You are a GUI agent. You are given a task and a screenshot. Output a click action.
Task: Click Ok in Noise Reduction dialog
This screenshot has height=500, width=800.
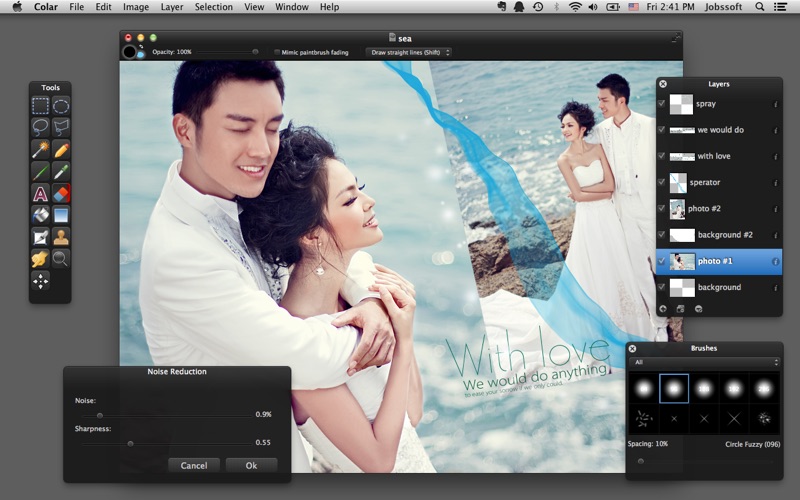[x=251, y=465]
